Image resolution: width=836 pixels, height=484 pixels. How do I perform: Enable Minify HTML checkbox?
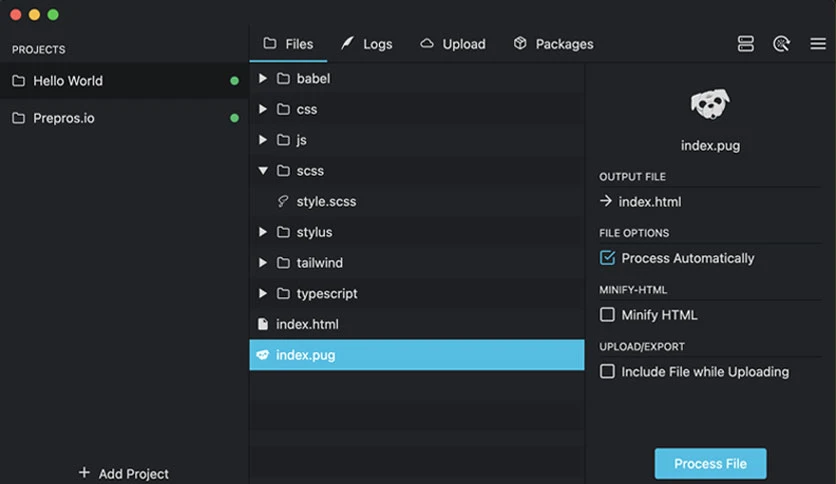607,314
